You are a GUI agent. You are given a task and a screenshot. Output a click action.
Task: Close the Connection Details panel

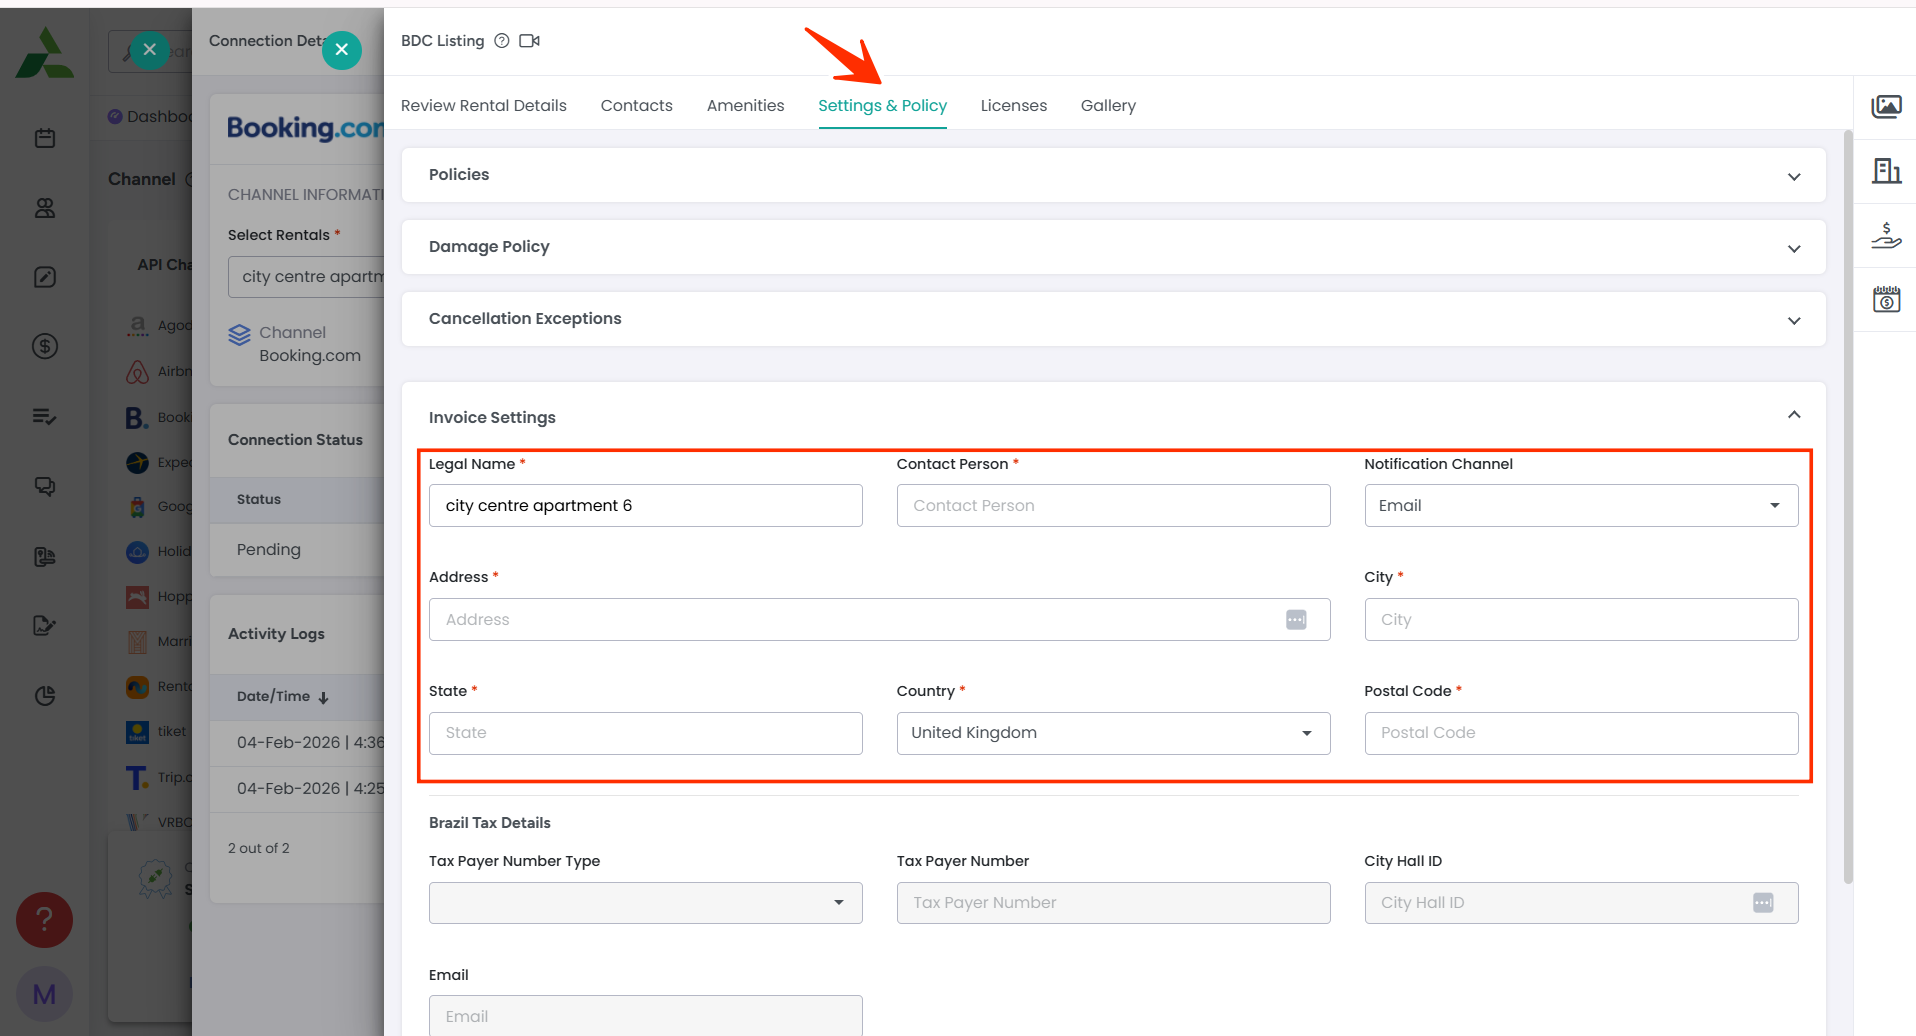[342, 49]
